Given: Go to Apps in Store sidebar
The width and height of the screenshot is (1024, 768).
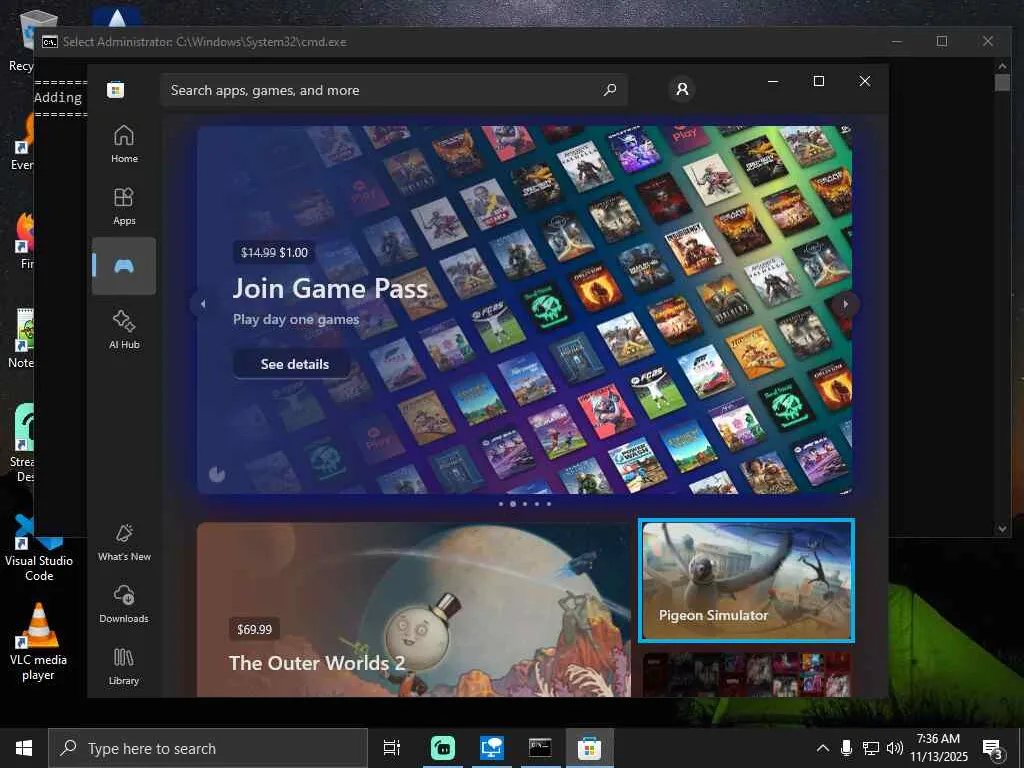Looking at the screenshot, I should click(123, 206).
